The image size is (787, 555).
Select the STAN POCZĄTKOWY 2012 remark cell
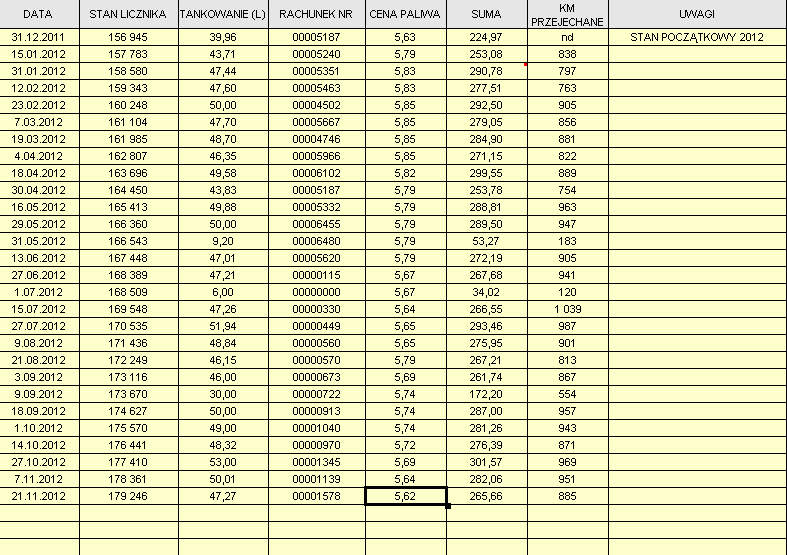696,37
